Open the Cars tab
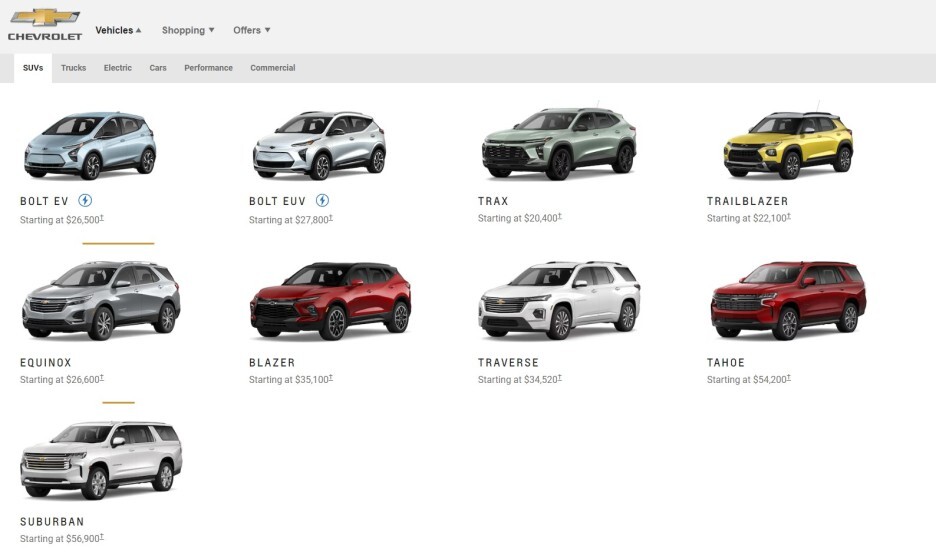Viewport: 936px width, 555px height. click(x=158, y=68)
